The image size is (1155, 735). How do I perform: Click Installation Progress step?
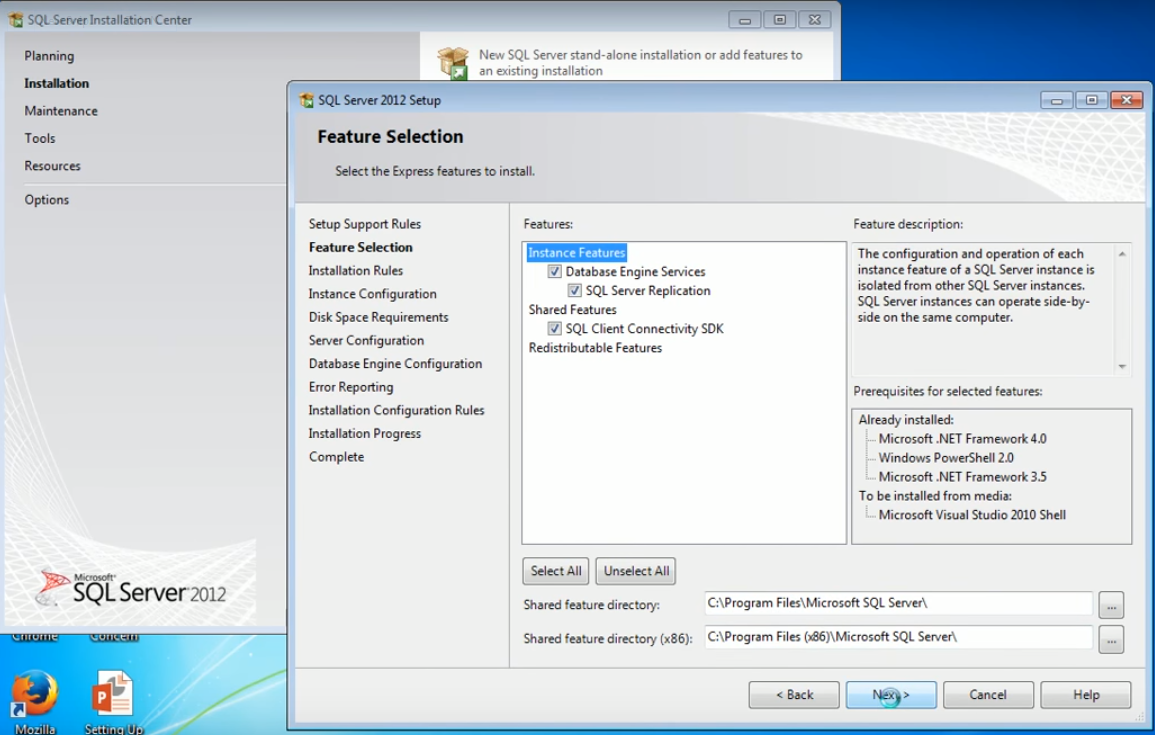(365, 434)
